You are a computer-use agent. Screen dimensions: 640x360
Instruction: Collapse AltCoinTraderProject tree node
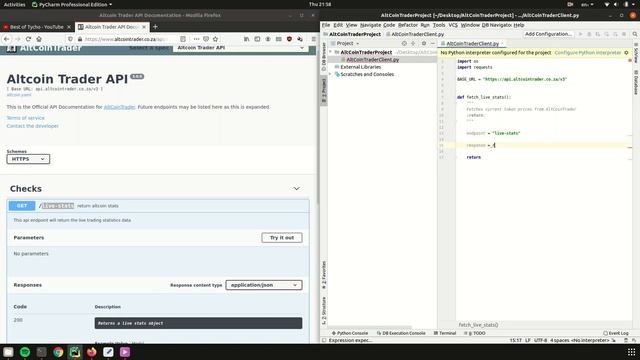pos(331,52)
